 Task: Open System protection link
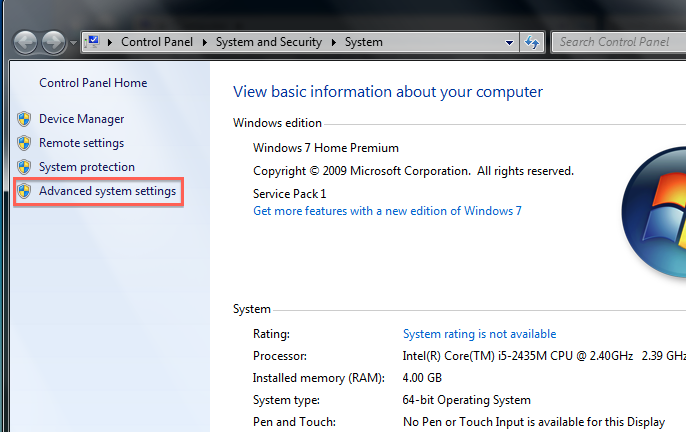(87, 167)
